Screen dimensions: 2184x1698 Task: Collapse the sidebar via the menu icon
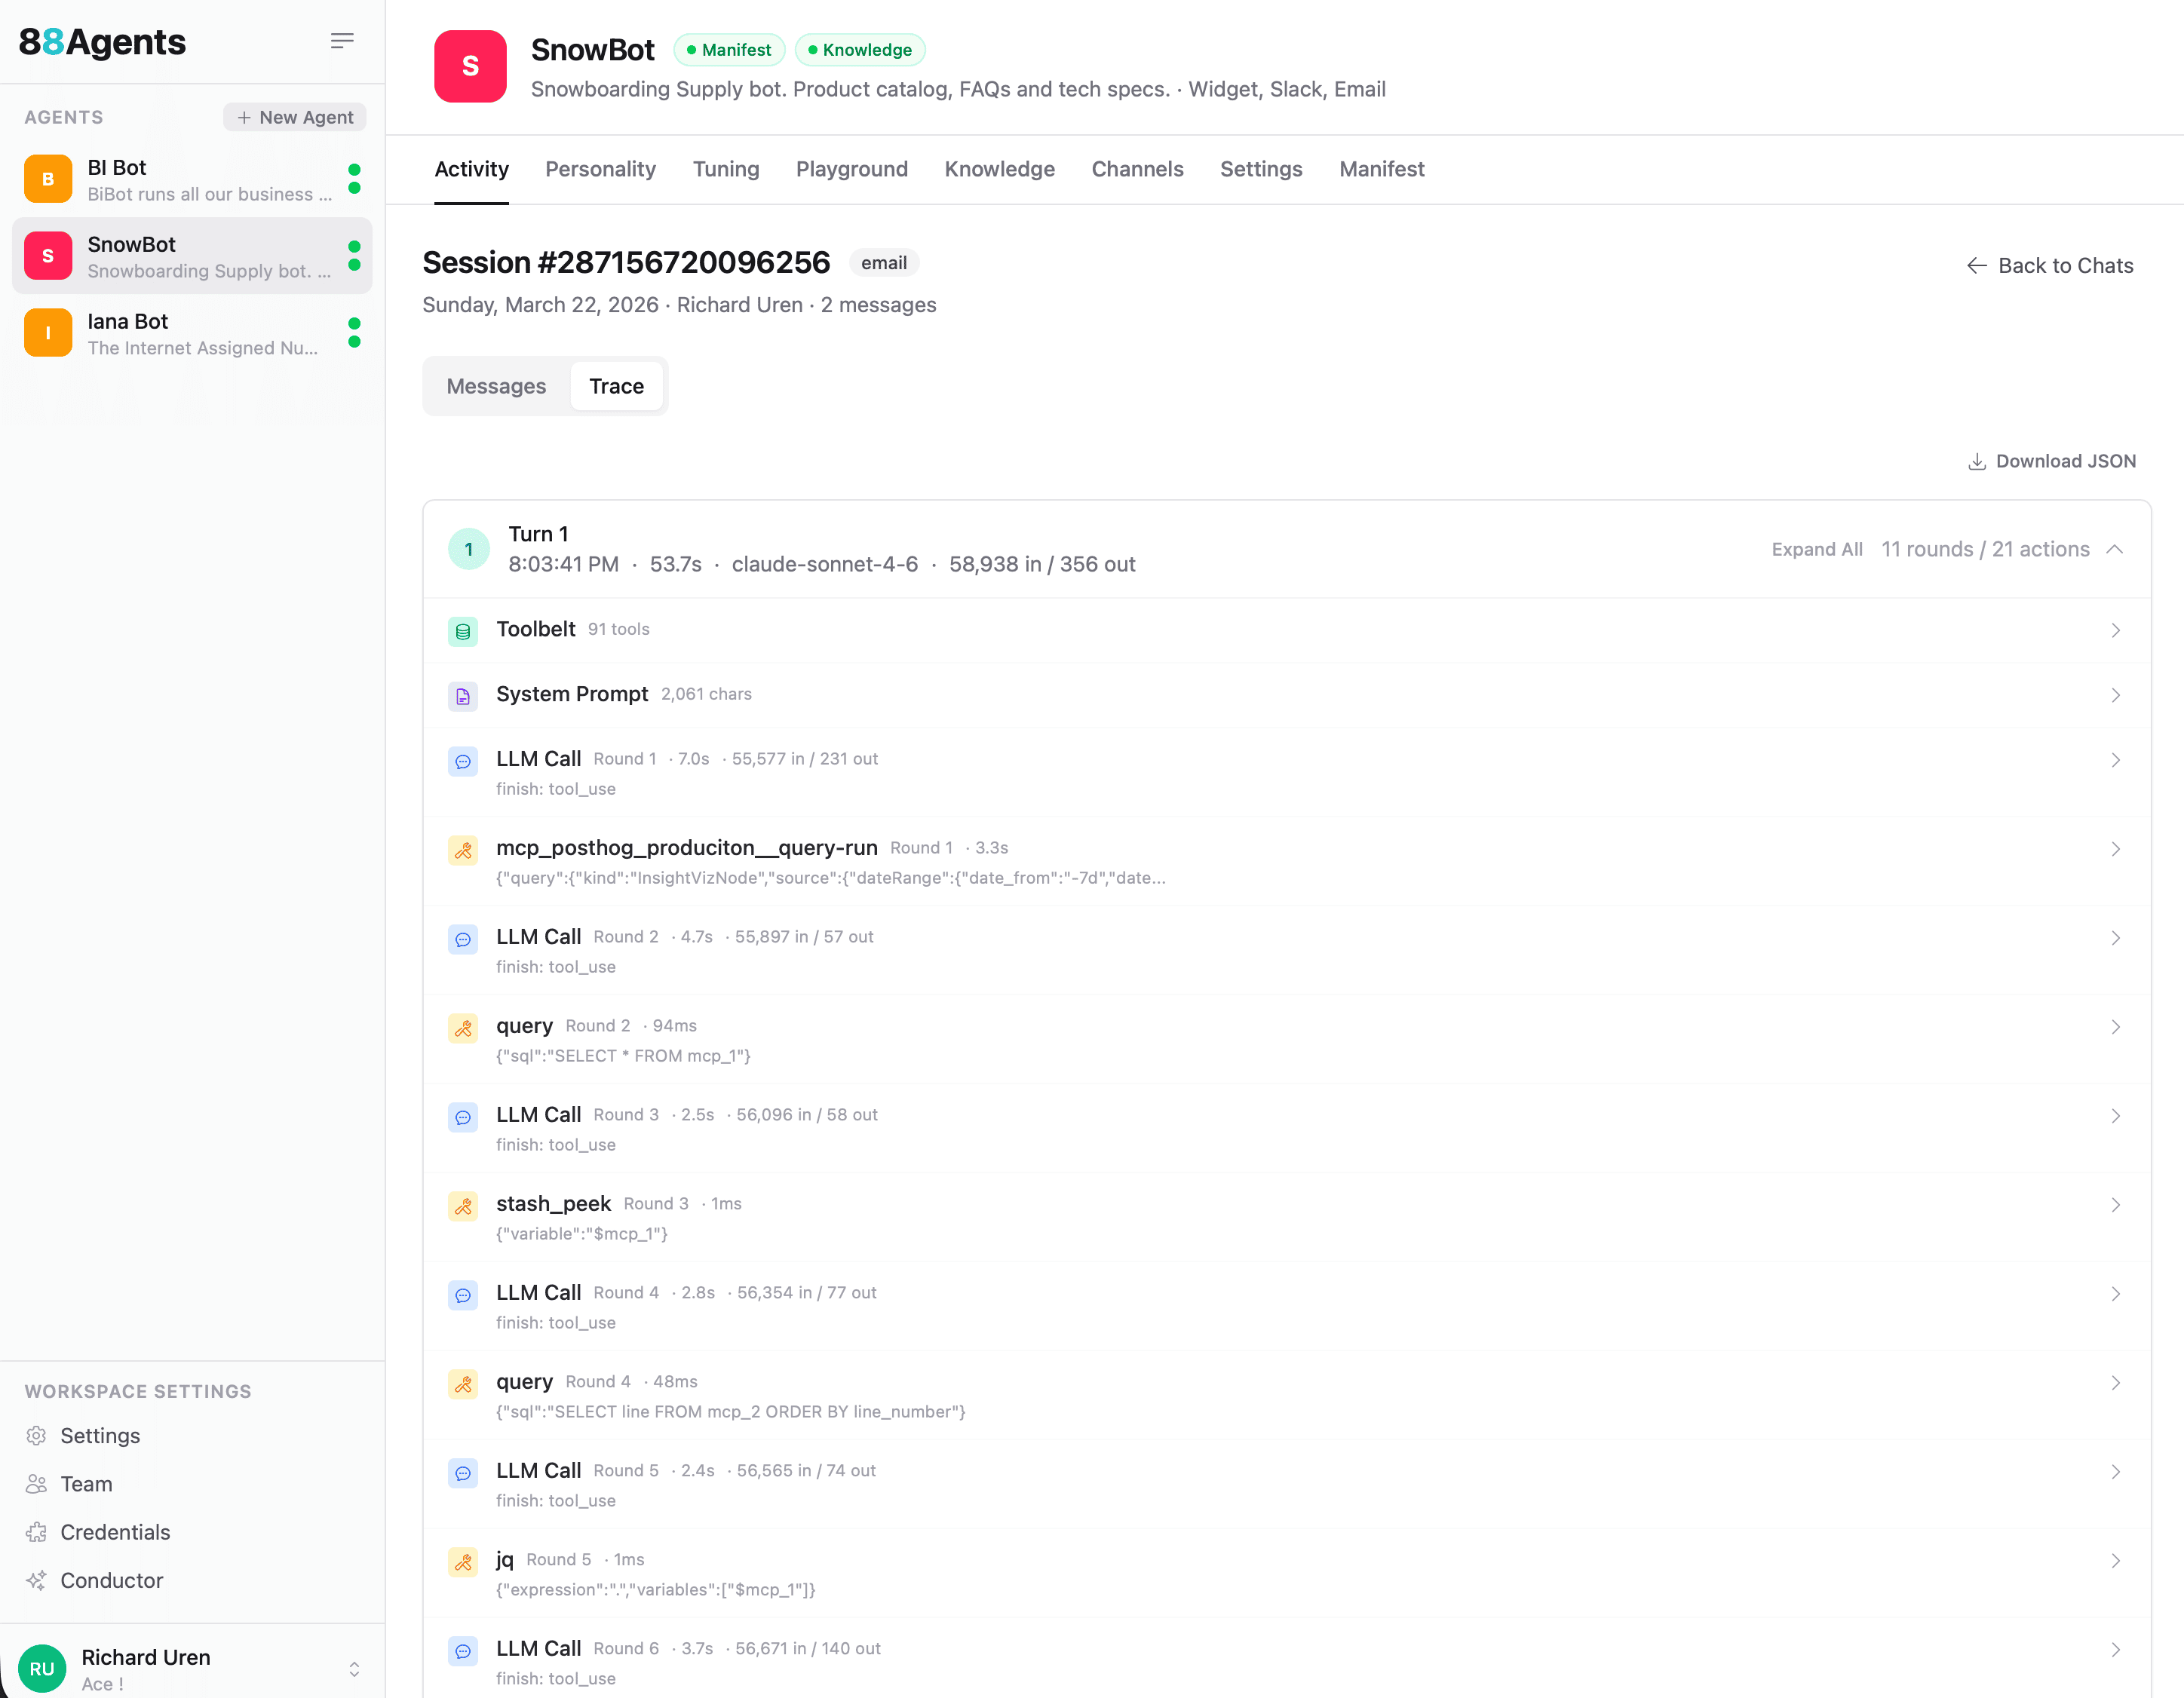tap(342, 41)
